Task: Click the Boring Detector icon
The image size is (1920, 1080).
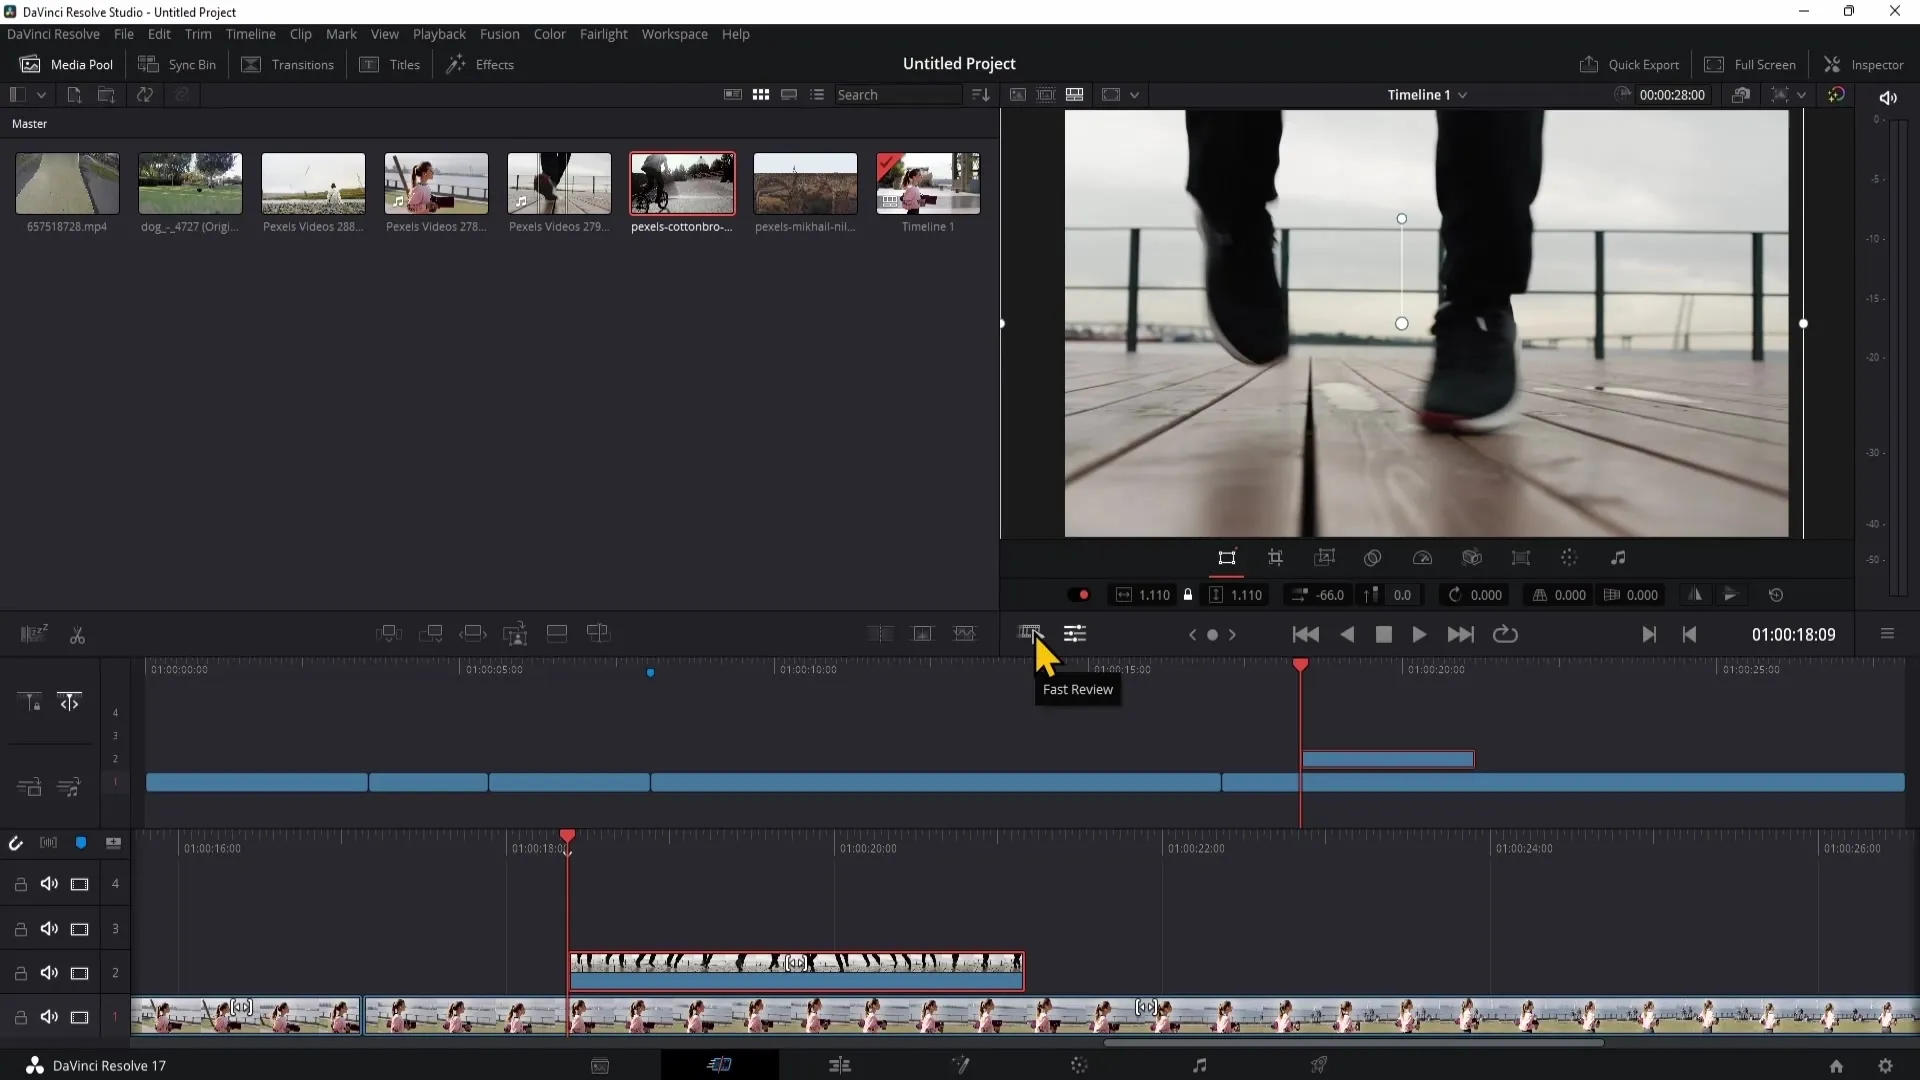Action: 34,634
